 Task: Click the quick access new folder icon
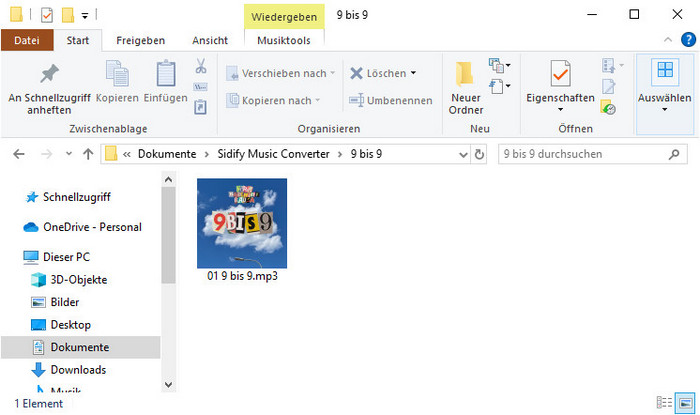(68, 15)
